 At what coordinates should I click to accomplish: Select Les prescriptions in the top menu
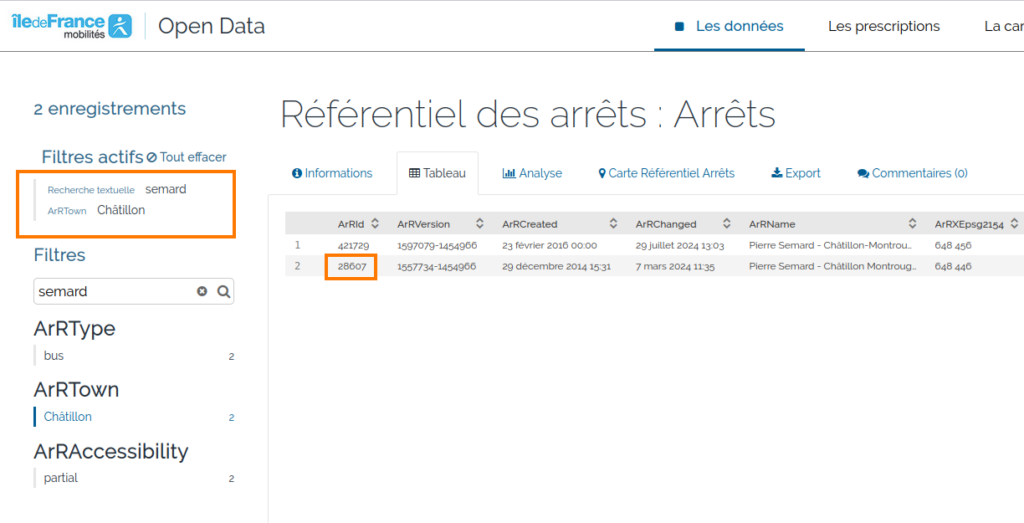[x=883, y=26]
